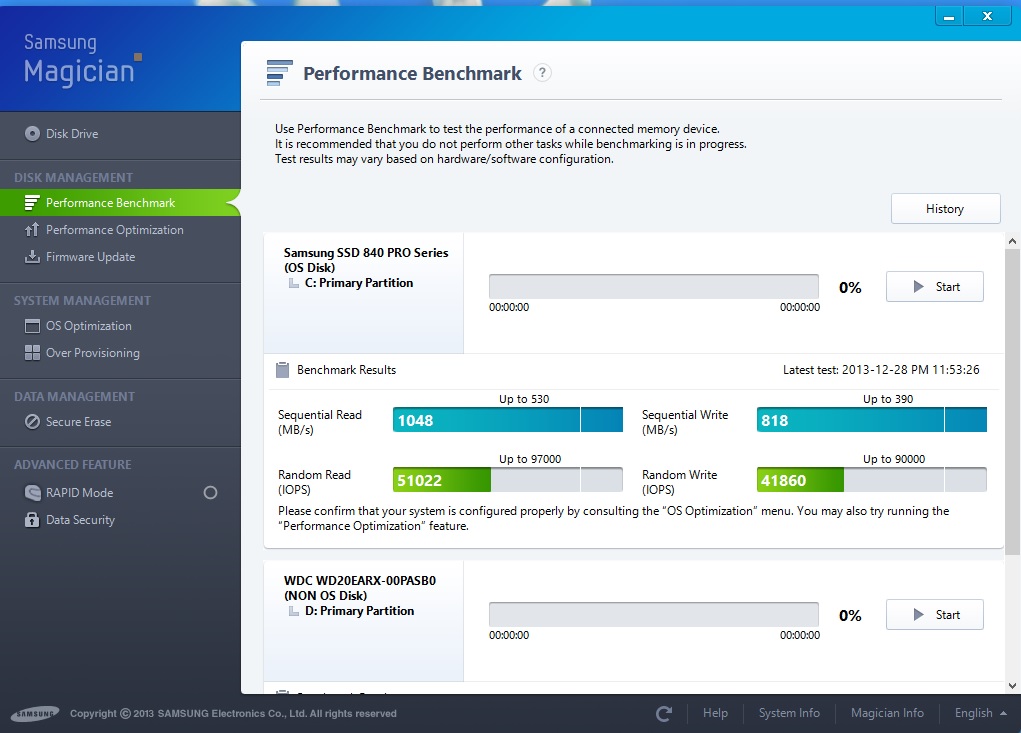Click the WDC WD20EARX-00PASB0 label
Screen dimensions: 1021x733
[x=360, y=581]
